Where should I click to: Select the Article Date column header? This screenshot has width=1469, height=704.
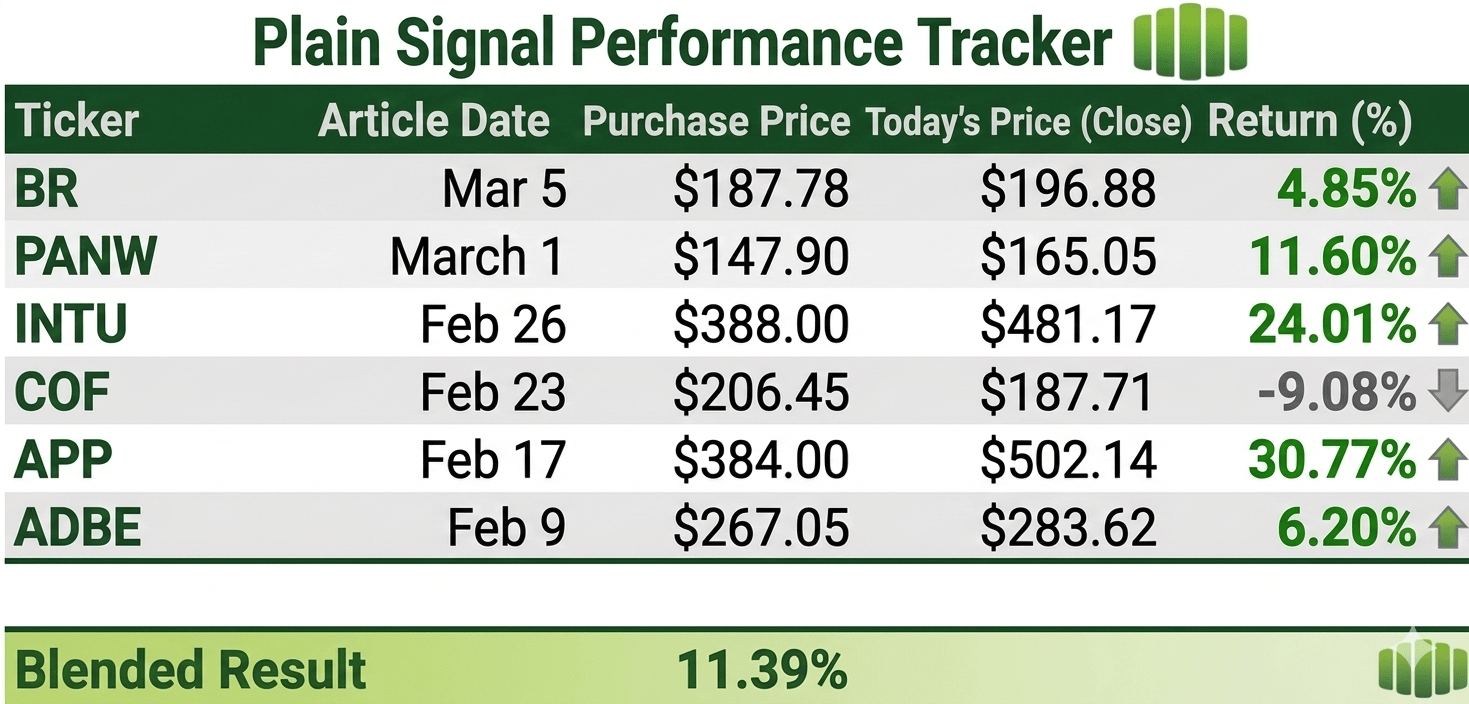tap(434, 121)
